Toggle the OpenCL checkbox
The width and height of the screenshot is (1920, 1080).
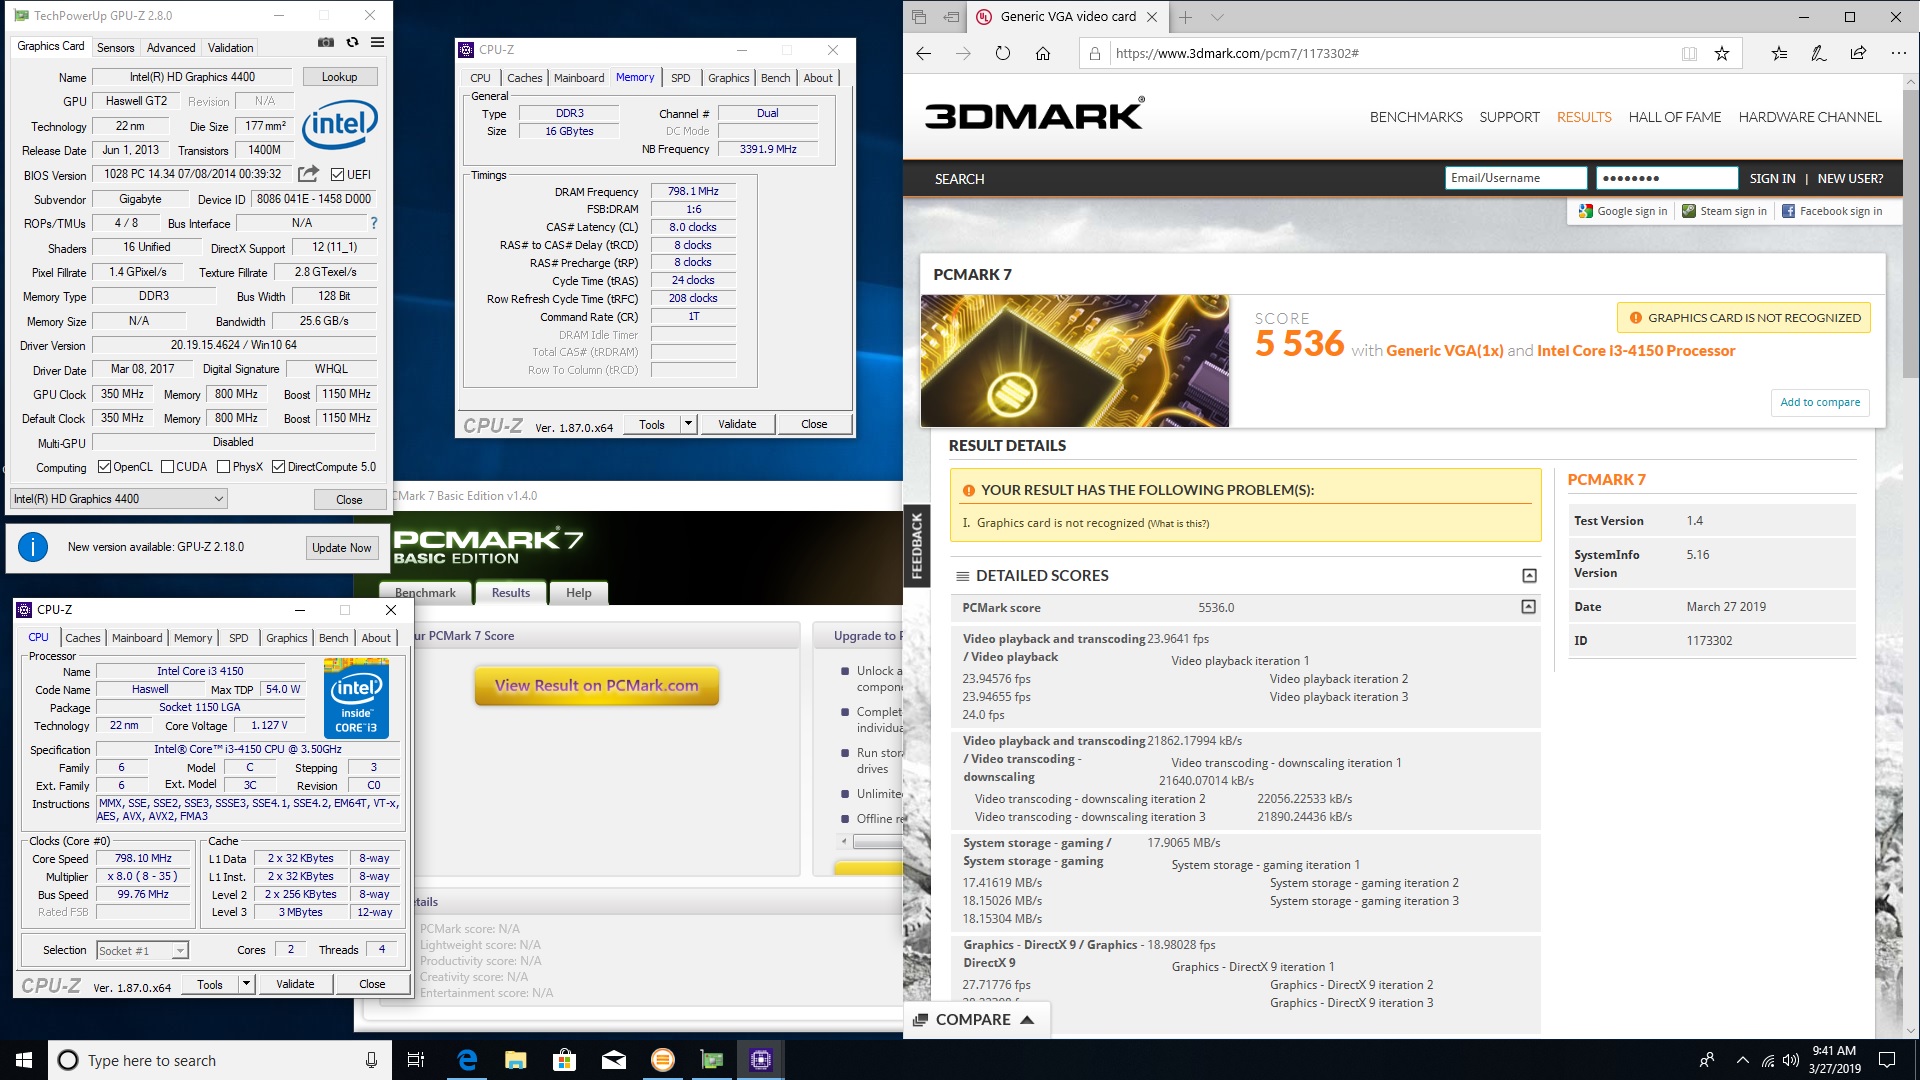coord(104,467)
